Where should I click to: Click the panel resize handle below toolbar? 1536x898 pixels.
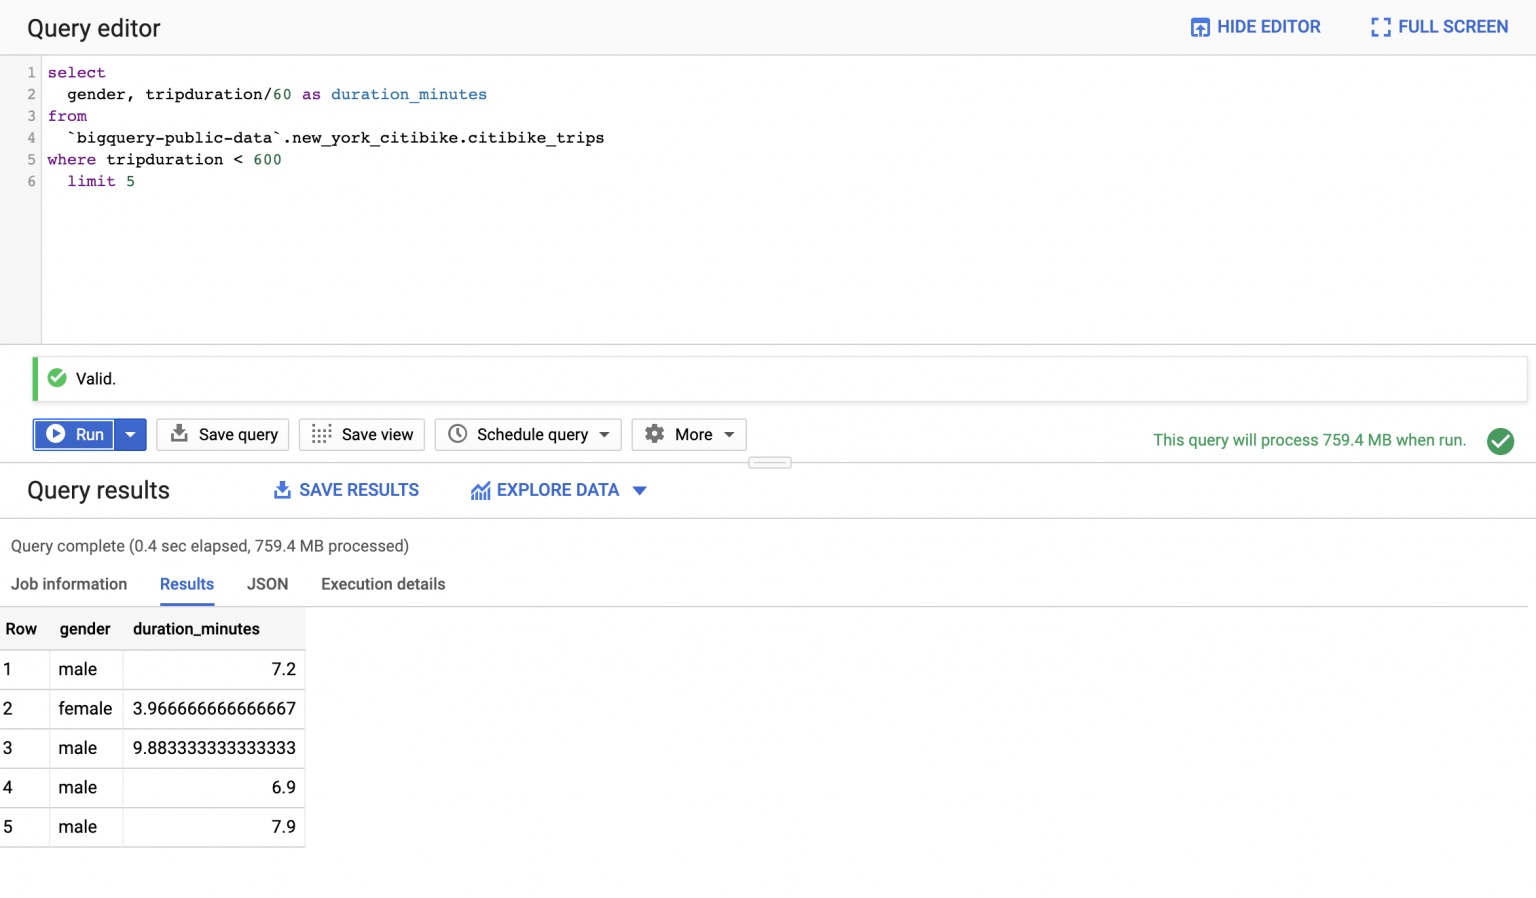point(770,463)
